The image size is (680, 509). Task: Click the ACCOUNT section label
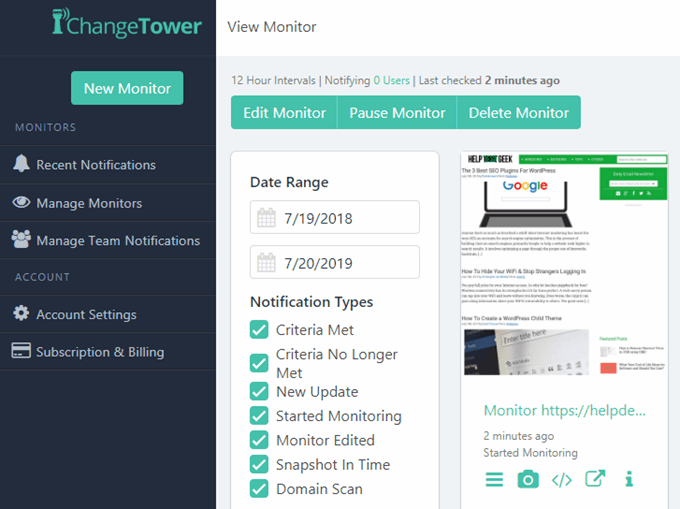tap(42, 277)
